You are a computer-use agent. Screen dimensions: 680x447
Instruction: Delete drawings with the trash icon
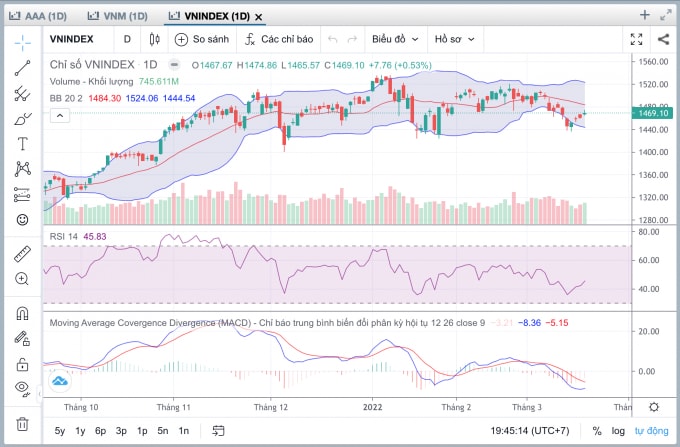(23, 424)
